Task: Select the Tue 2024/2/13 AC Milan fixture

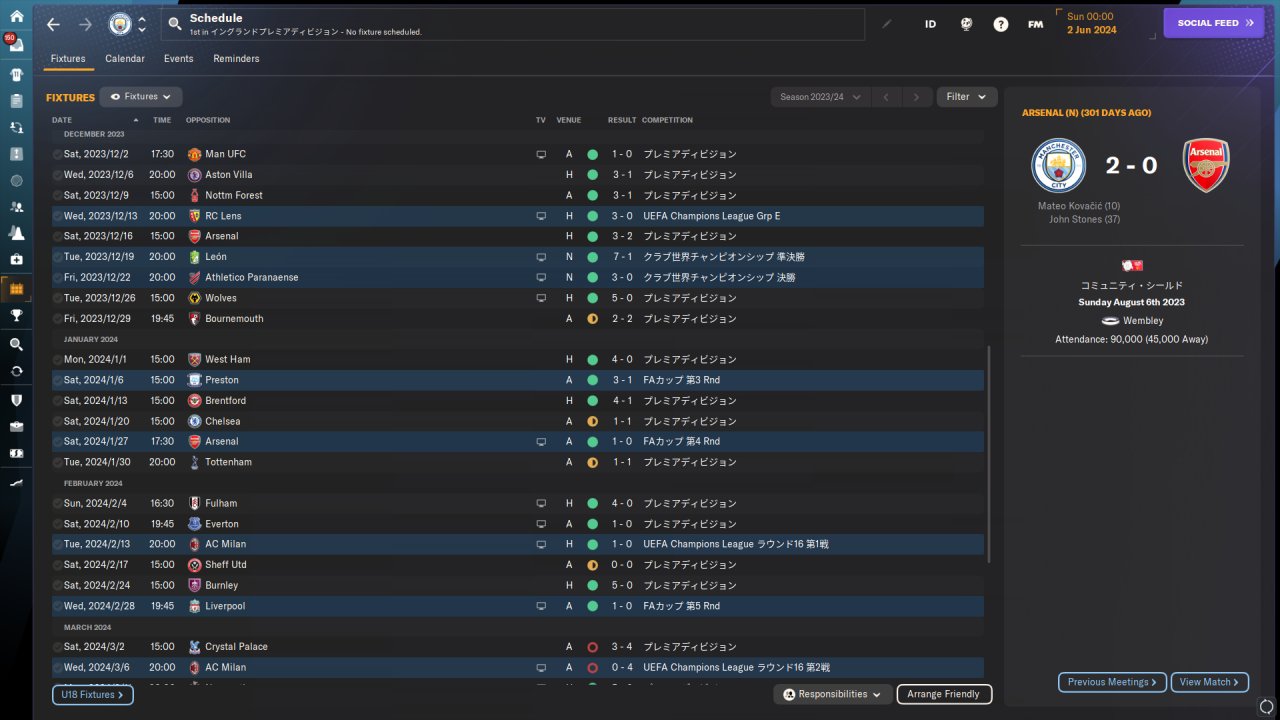Action: pos(518,544)
